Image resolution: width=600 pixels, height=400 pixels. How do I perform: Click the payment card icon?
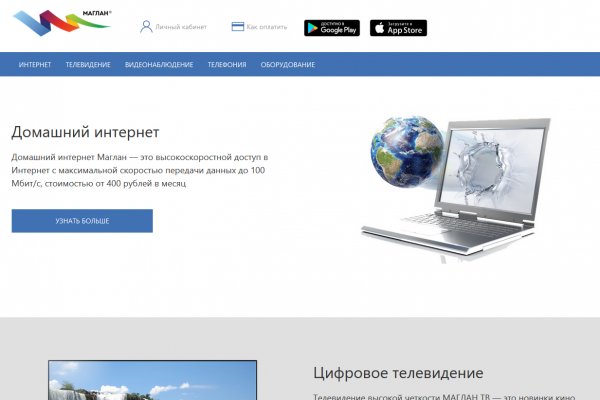click(x=237, y=27)
